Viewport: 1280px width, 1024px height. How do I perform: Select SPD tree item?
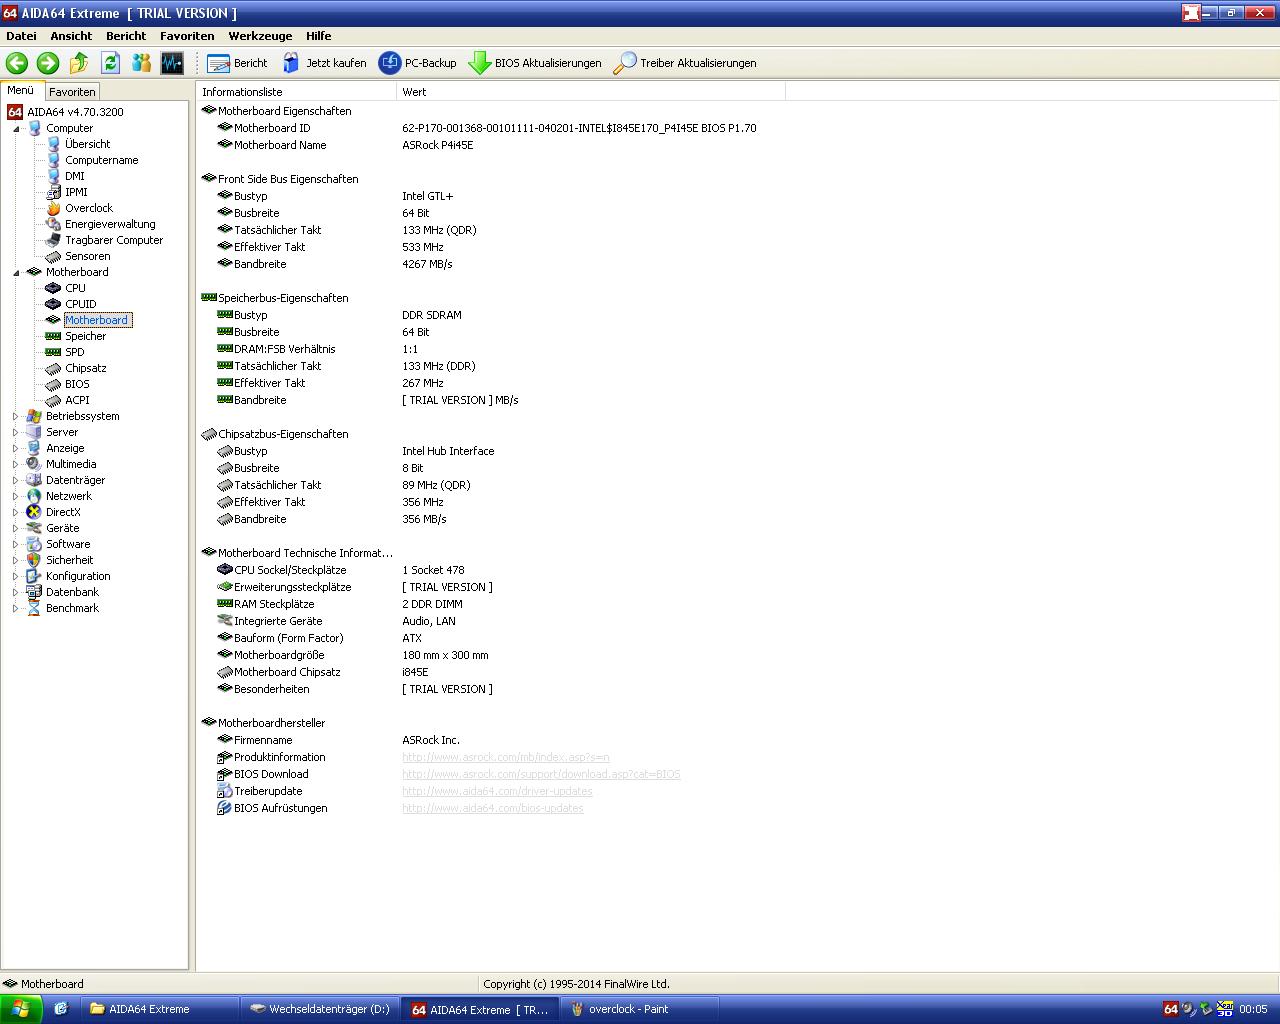coord(75,352)
